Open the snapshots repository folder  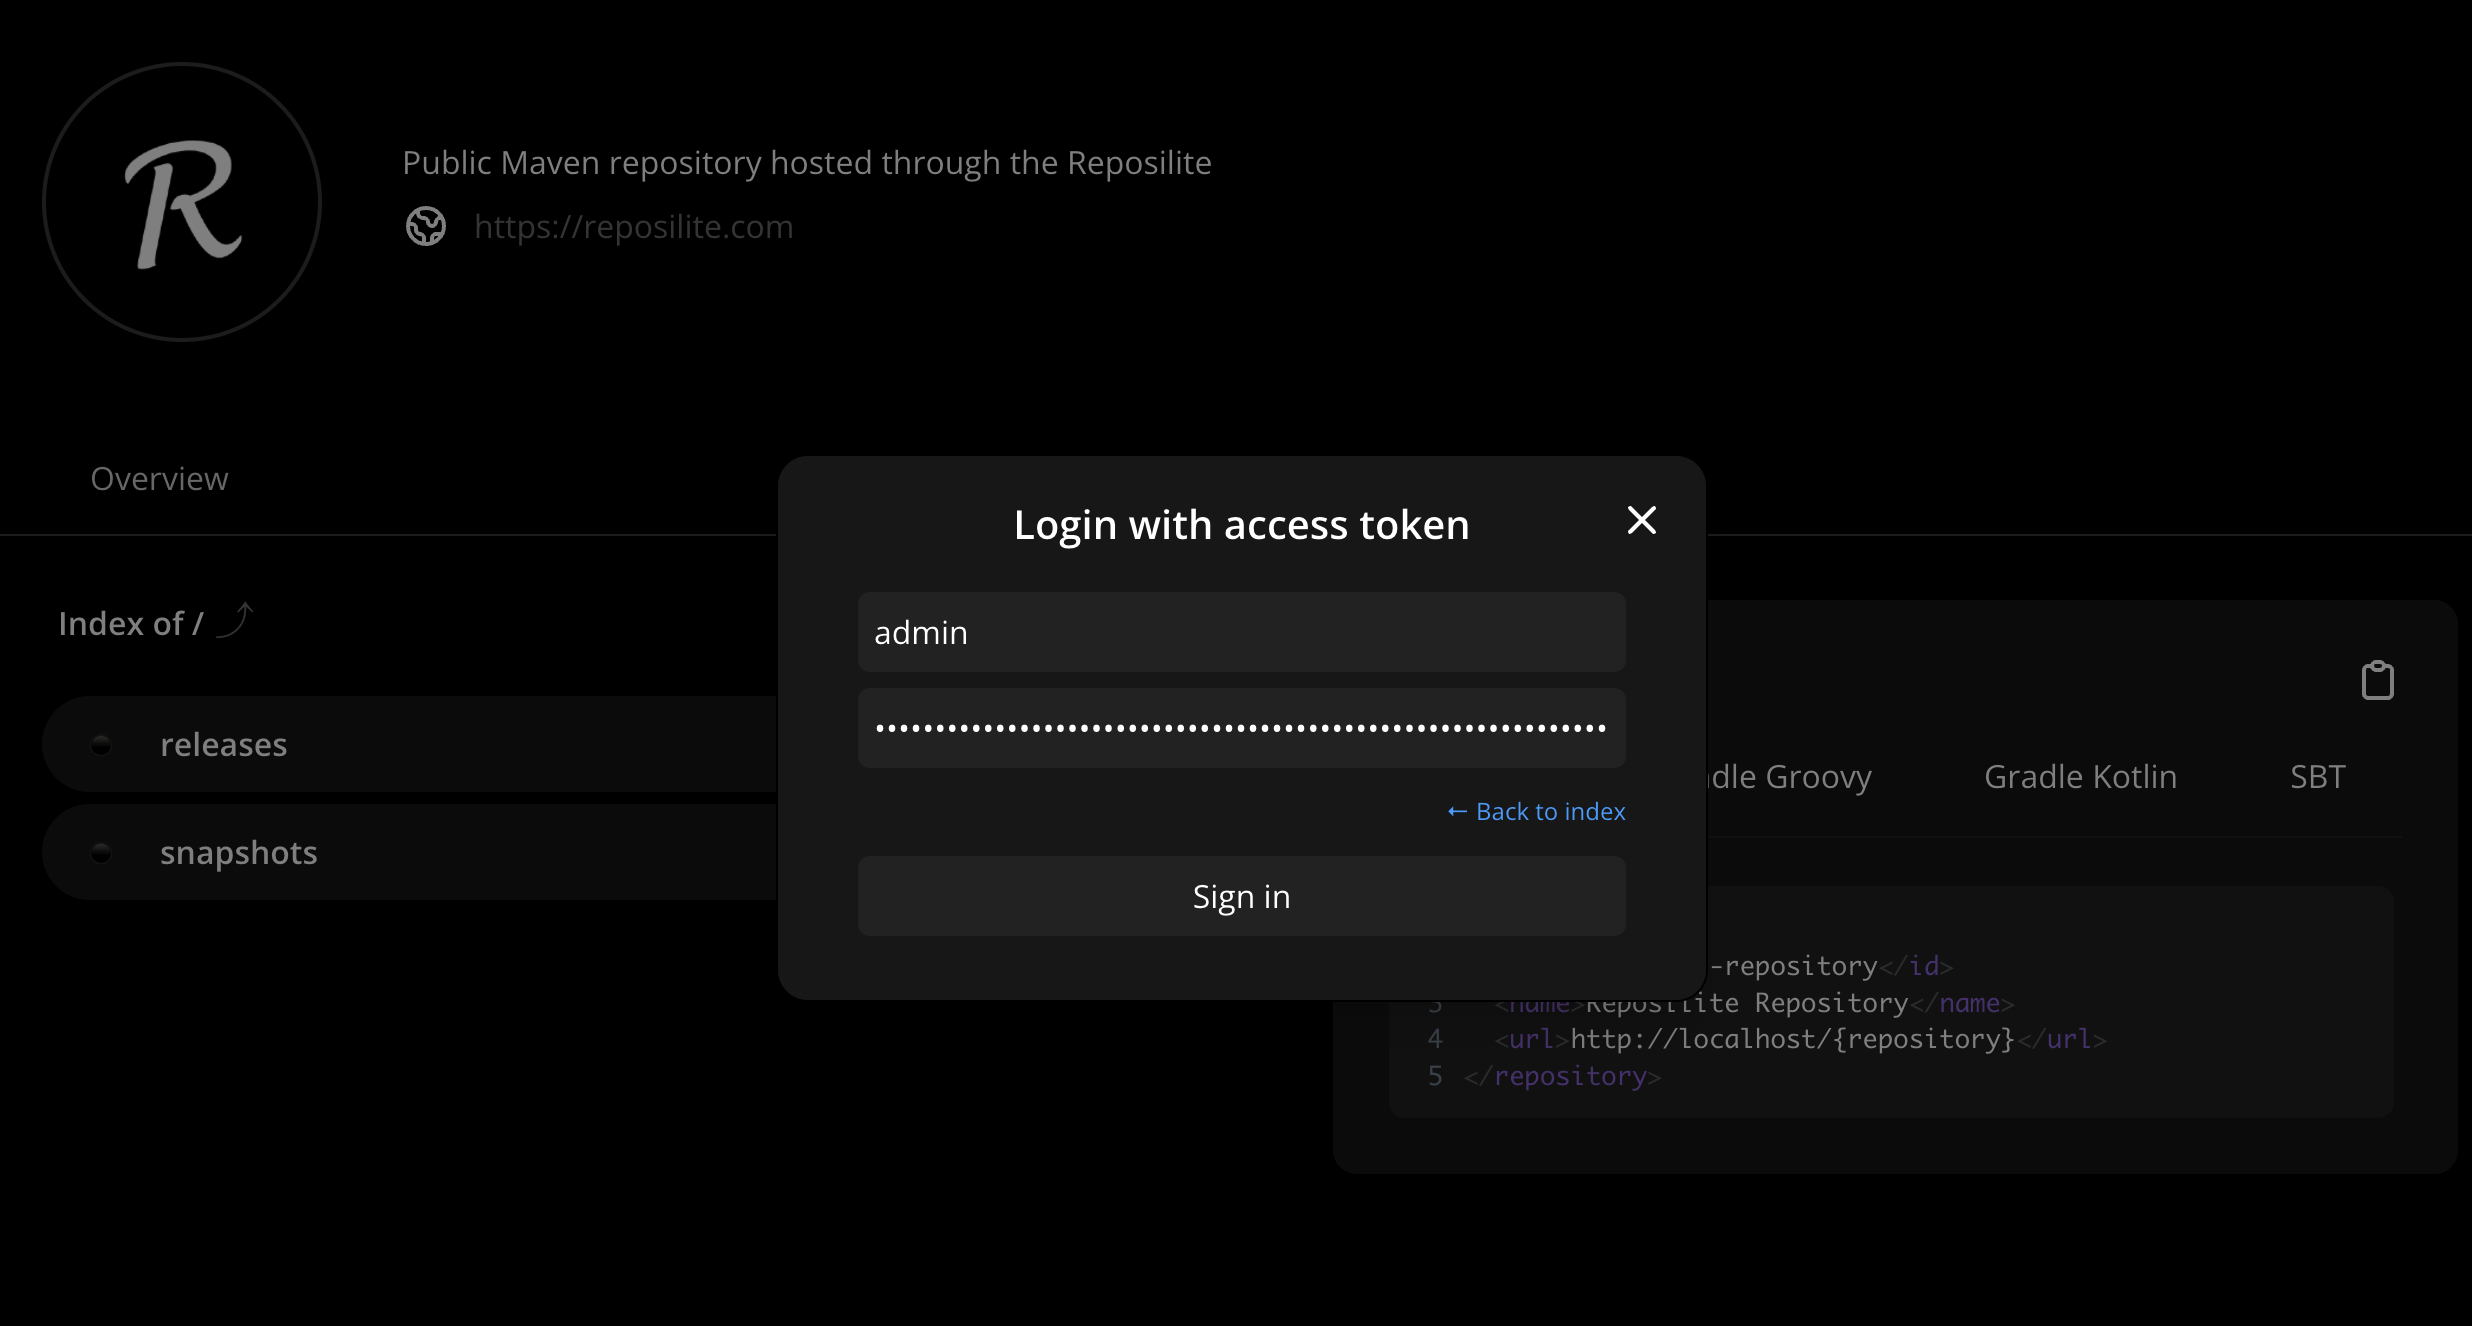coord(238,852)
